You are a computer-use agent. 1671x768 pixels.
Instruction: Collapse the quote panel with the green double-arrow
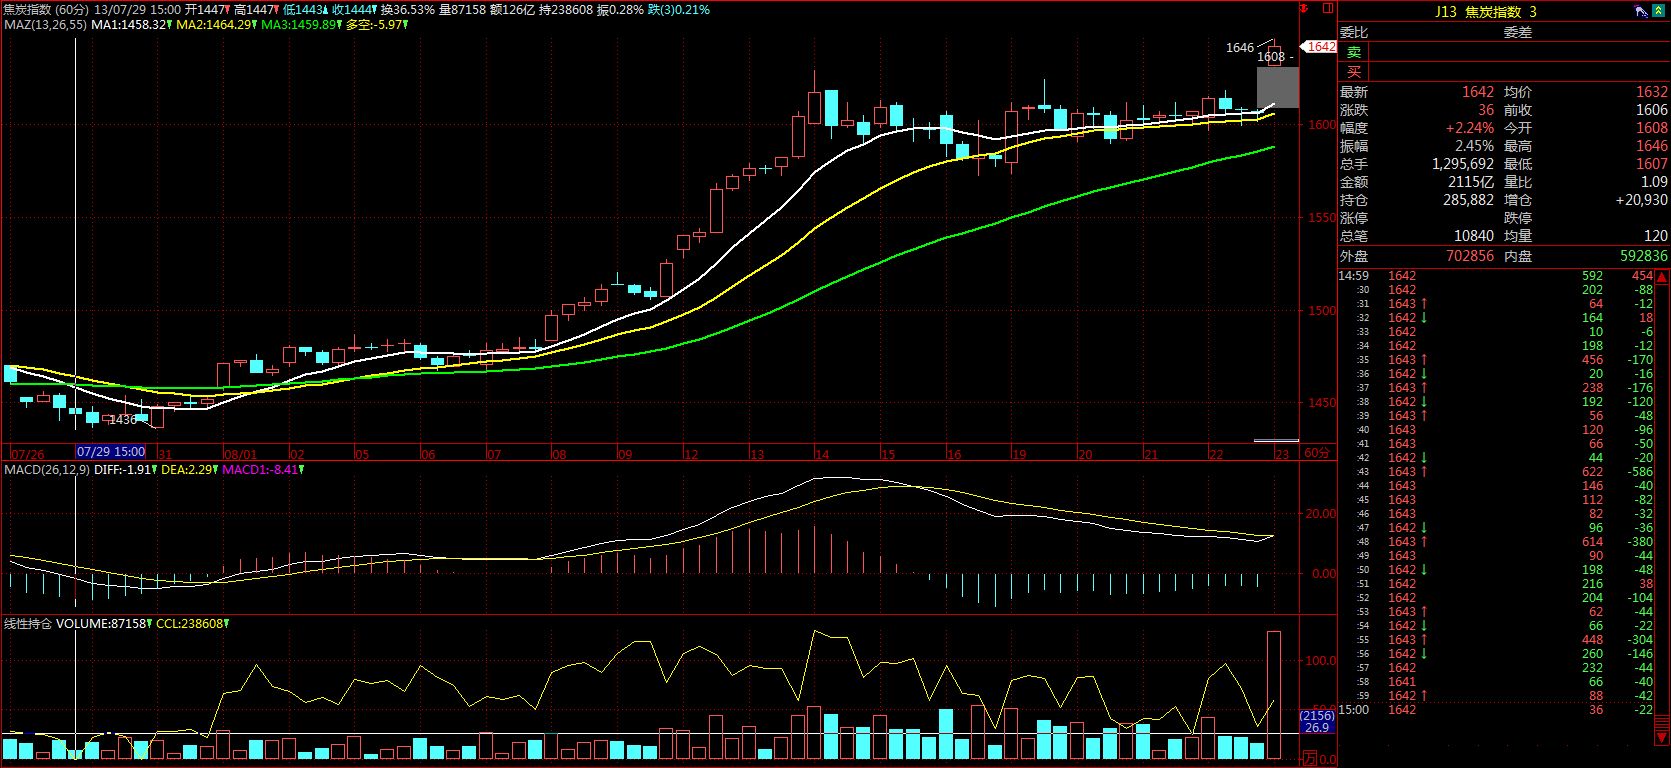(1661, 12)
